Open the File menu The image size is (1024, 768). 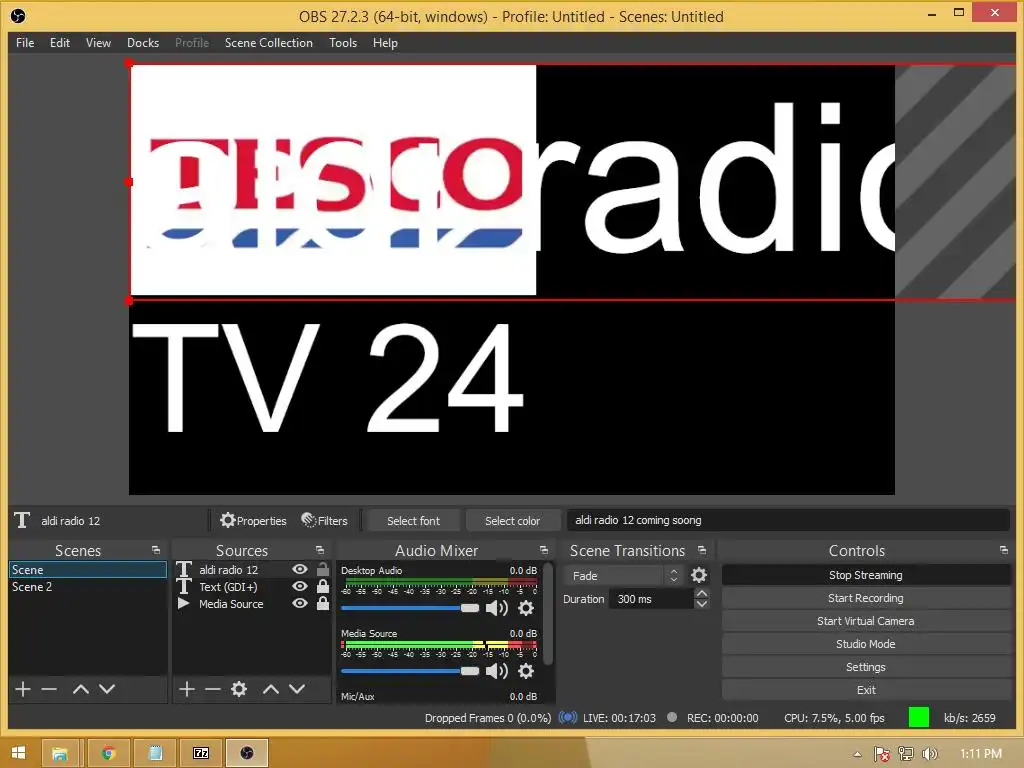[25, 42]
